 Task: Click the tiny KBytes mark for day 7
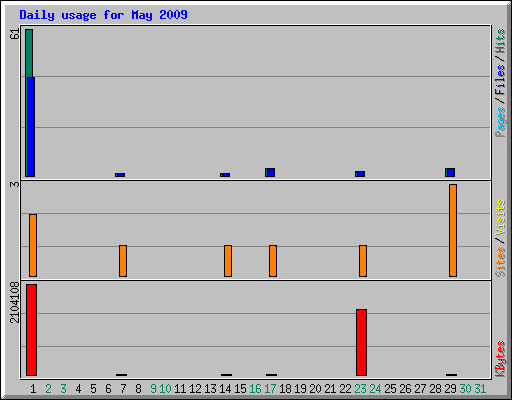click(122, 375)
